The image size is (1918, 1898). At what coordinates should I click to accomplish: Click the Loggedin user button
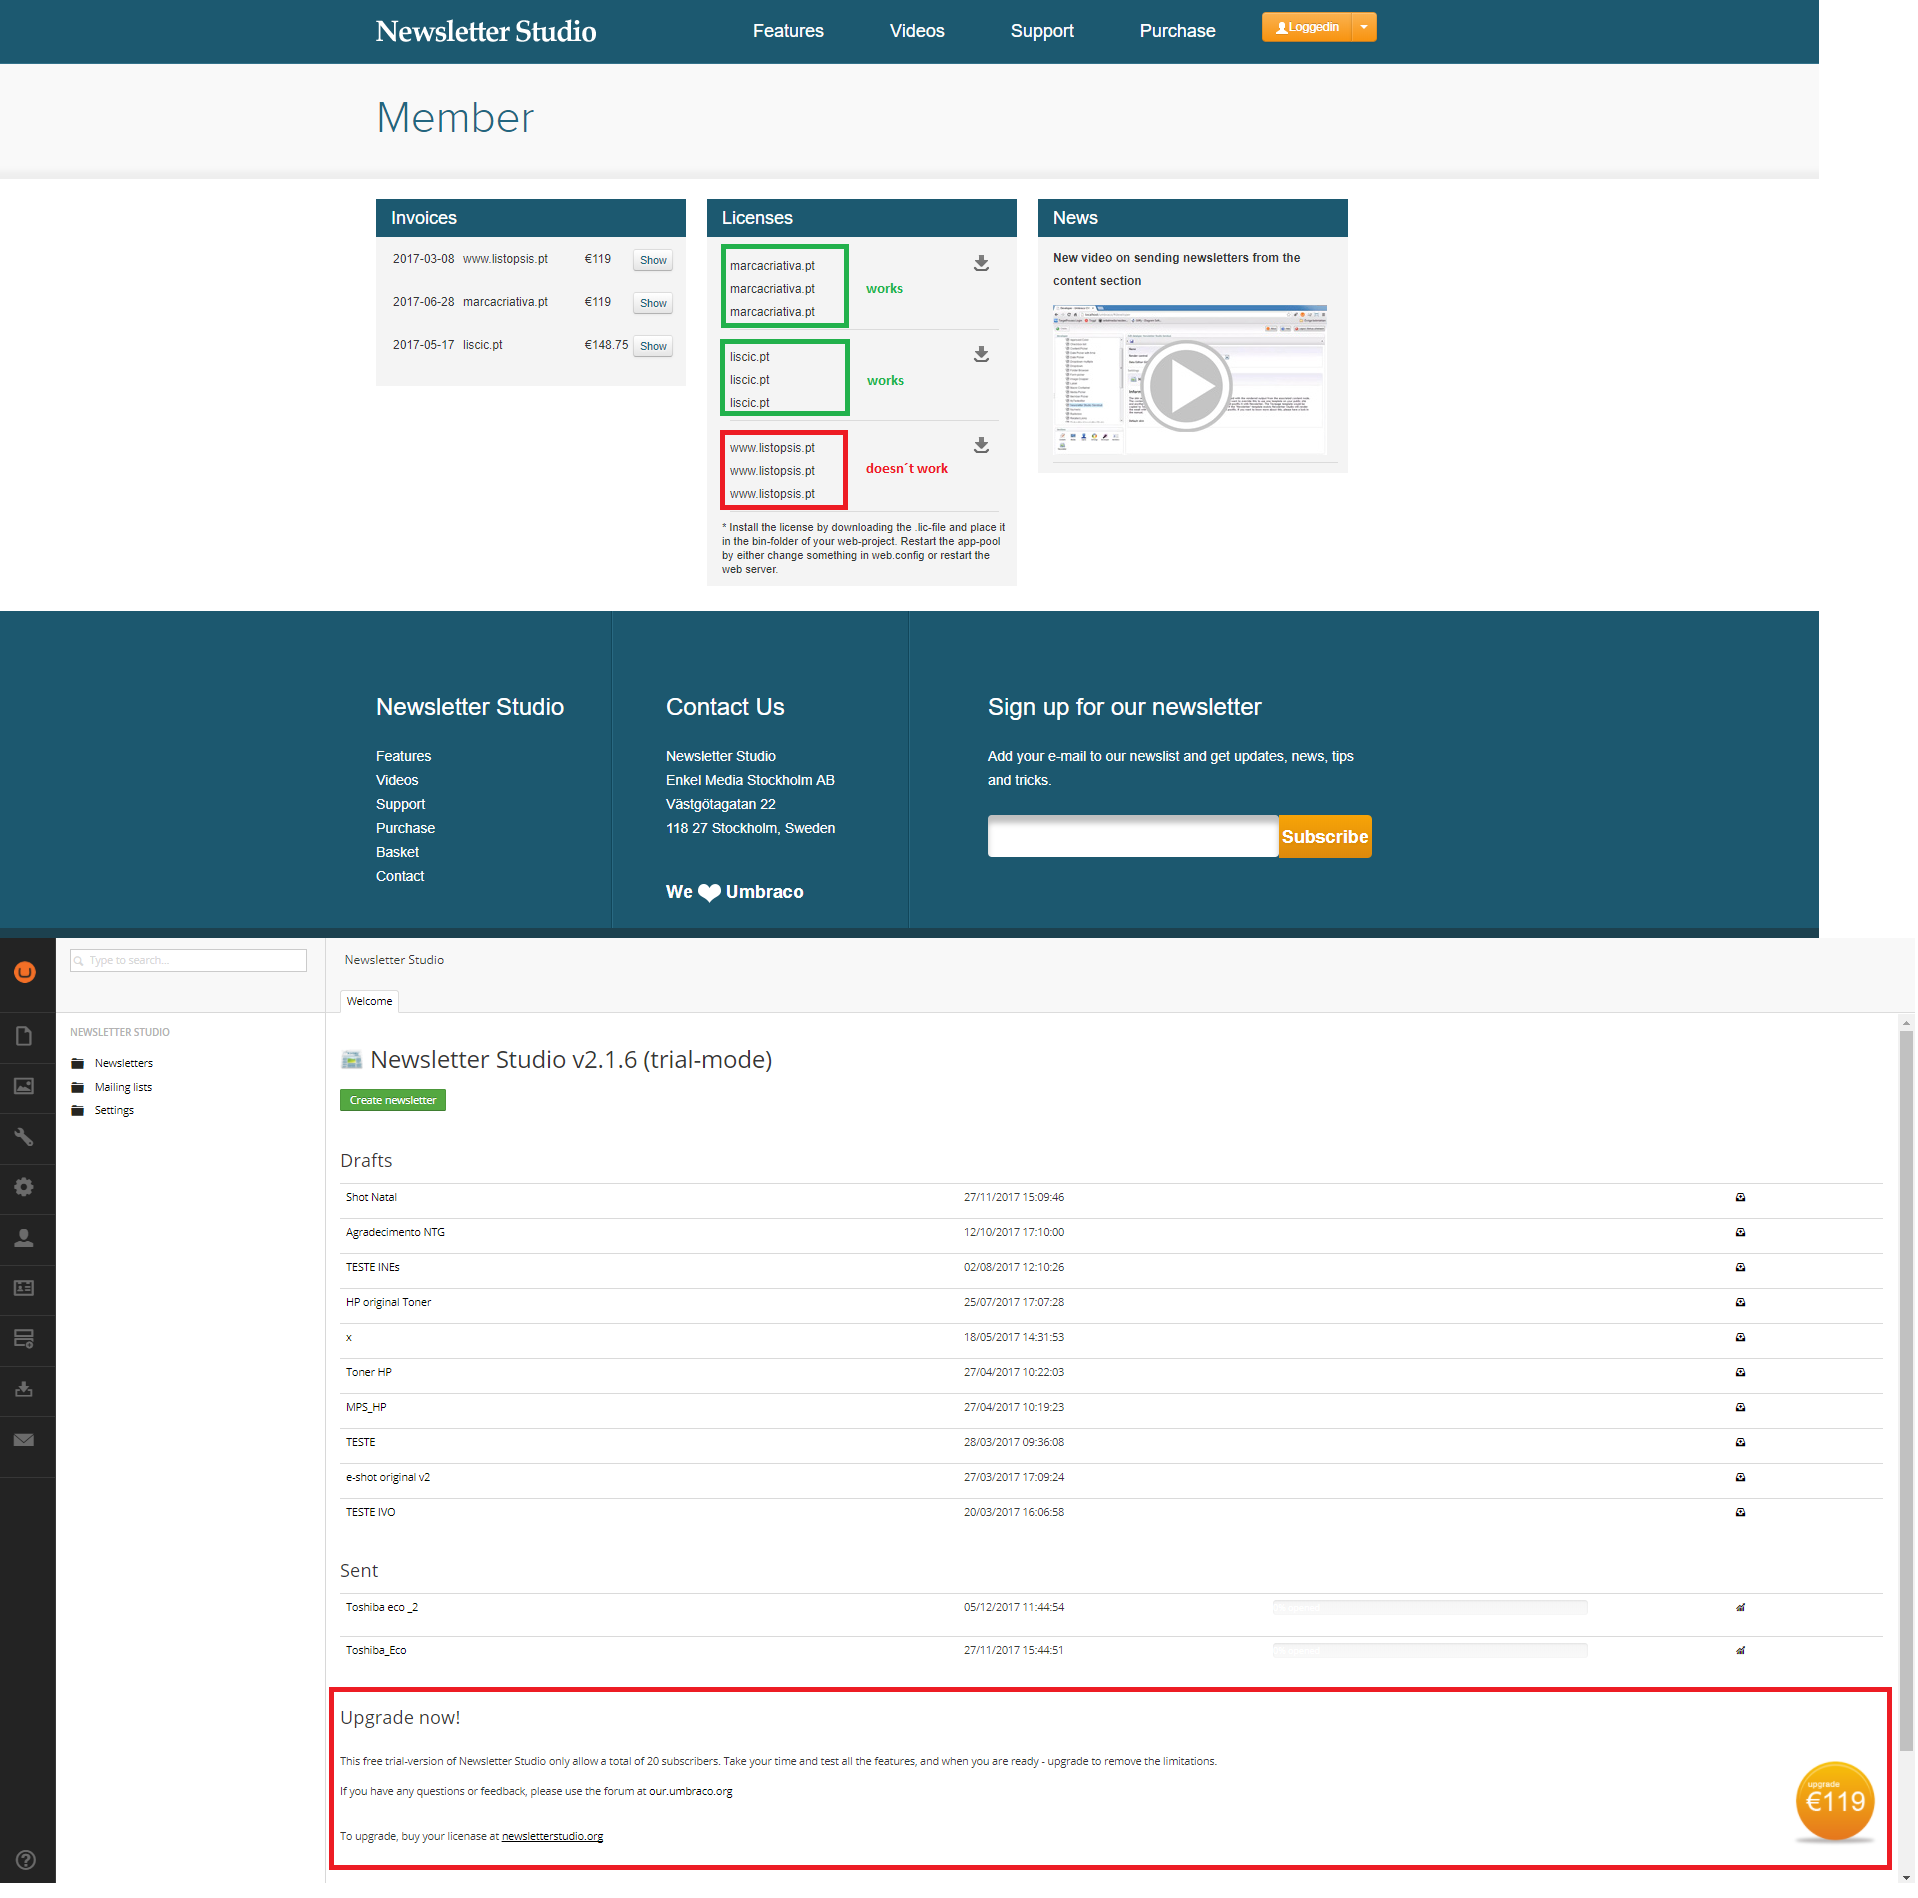tap(1307, 27)
